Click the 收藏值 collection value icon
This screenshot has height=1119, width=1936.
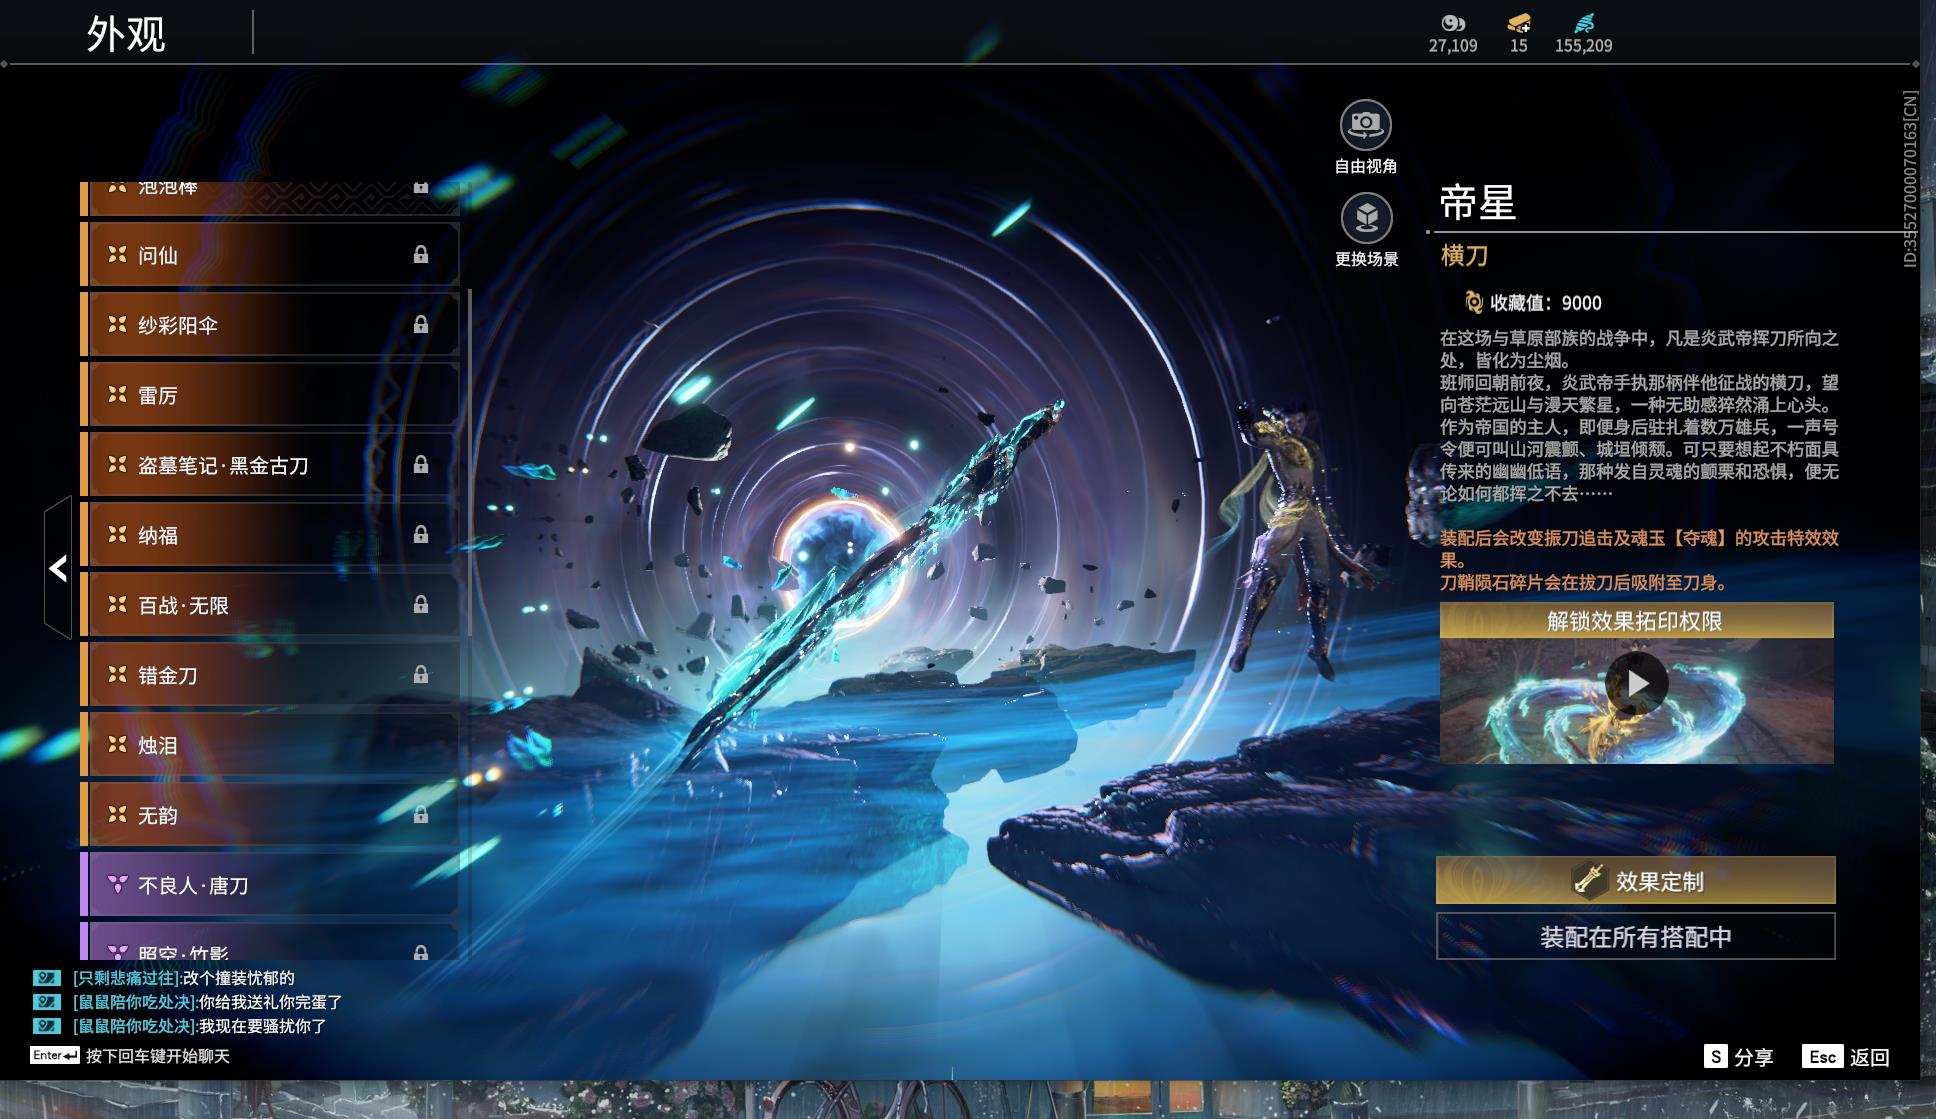coord(1472,302)
